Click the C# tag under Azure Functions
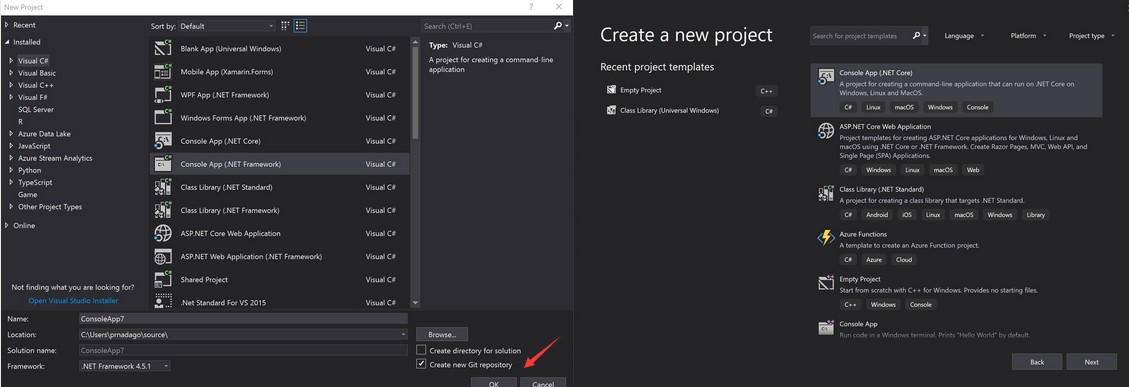Viewport: 1129px width, 387px height. click(848, 259)
